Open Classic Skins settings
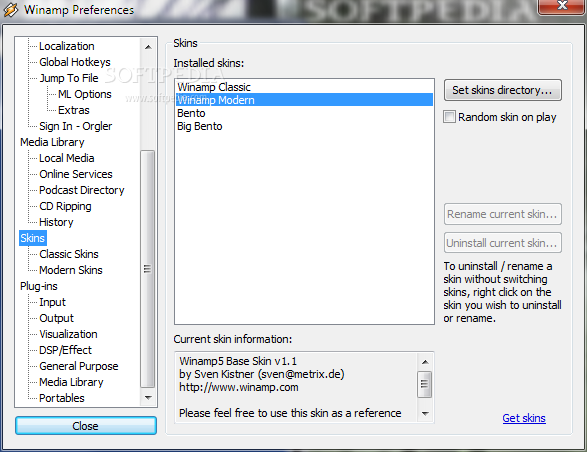587x452 pixels. point(69,254)
